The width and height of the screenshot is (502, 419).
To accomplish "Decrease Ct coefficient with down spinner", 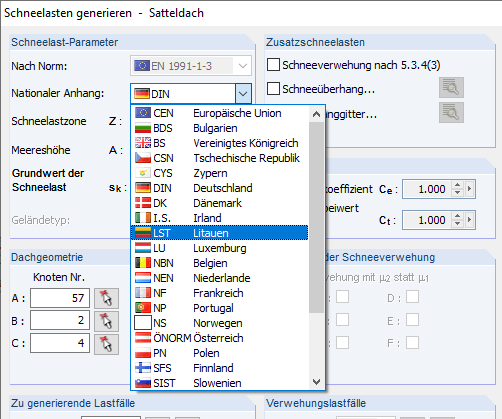I will pos(457,224).
